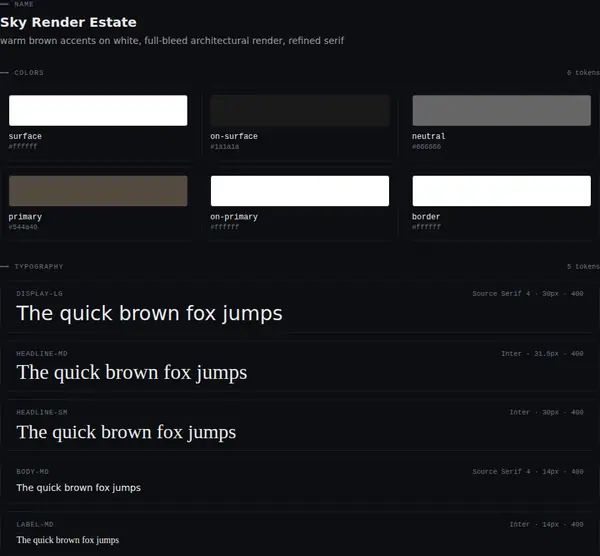
Task: Click the #544a40 hex code
Action: pyautogui.click(x=23, y=227)
